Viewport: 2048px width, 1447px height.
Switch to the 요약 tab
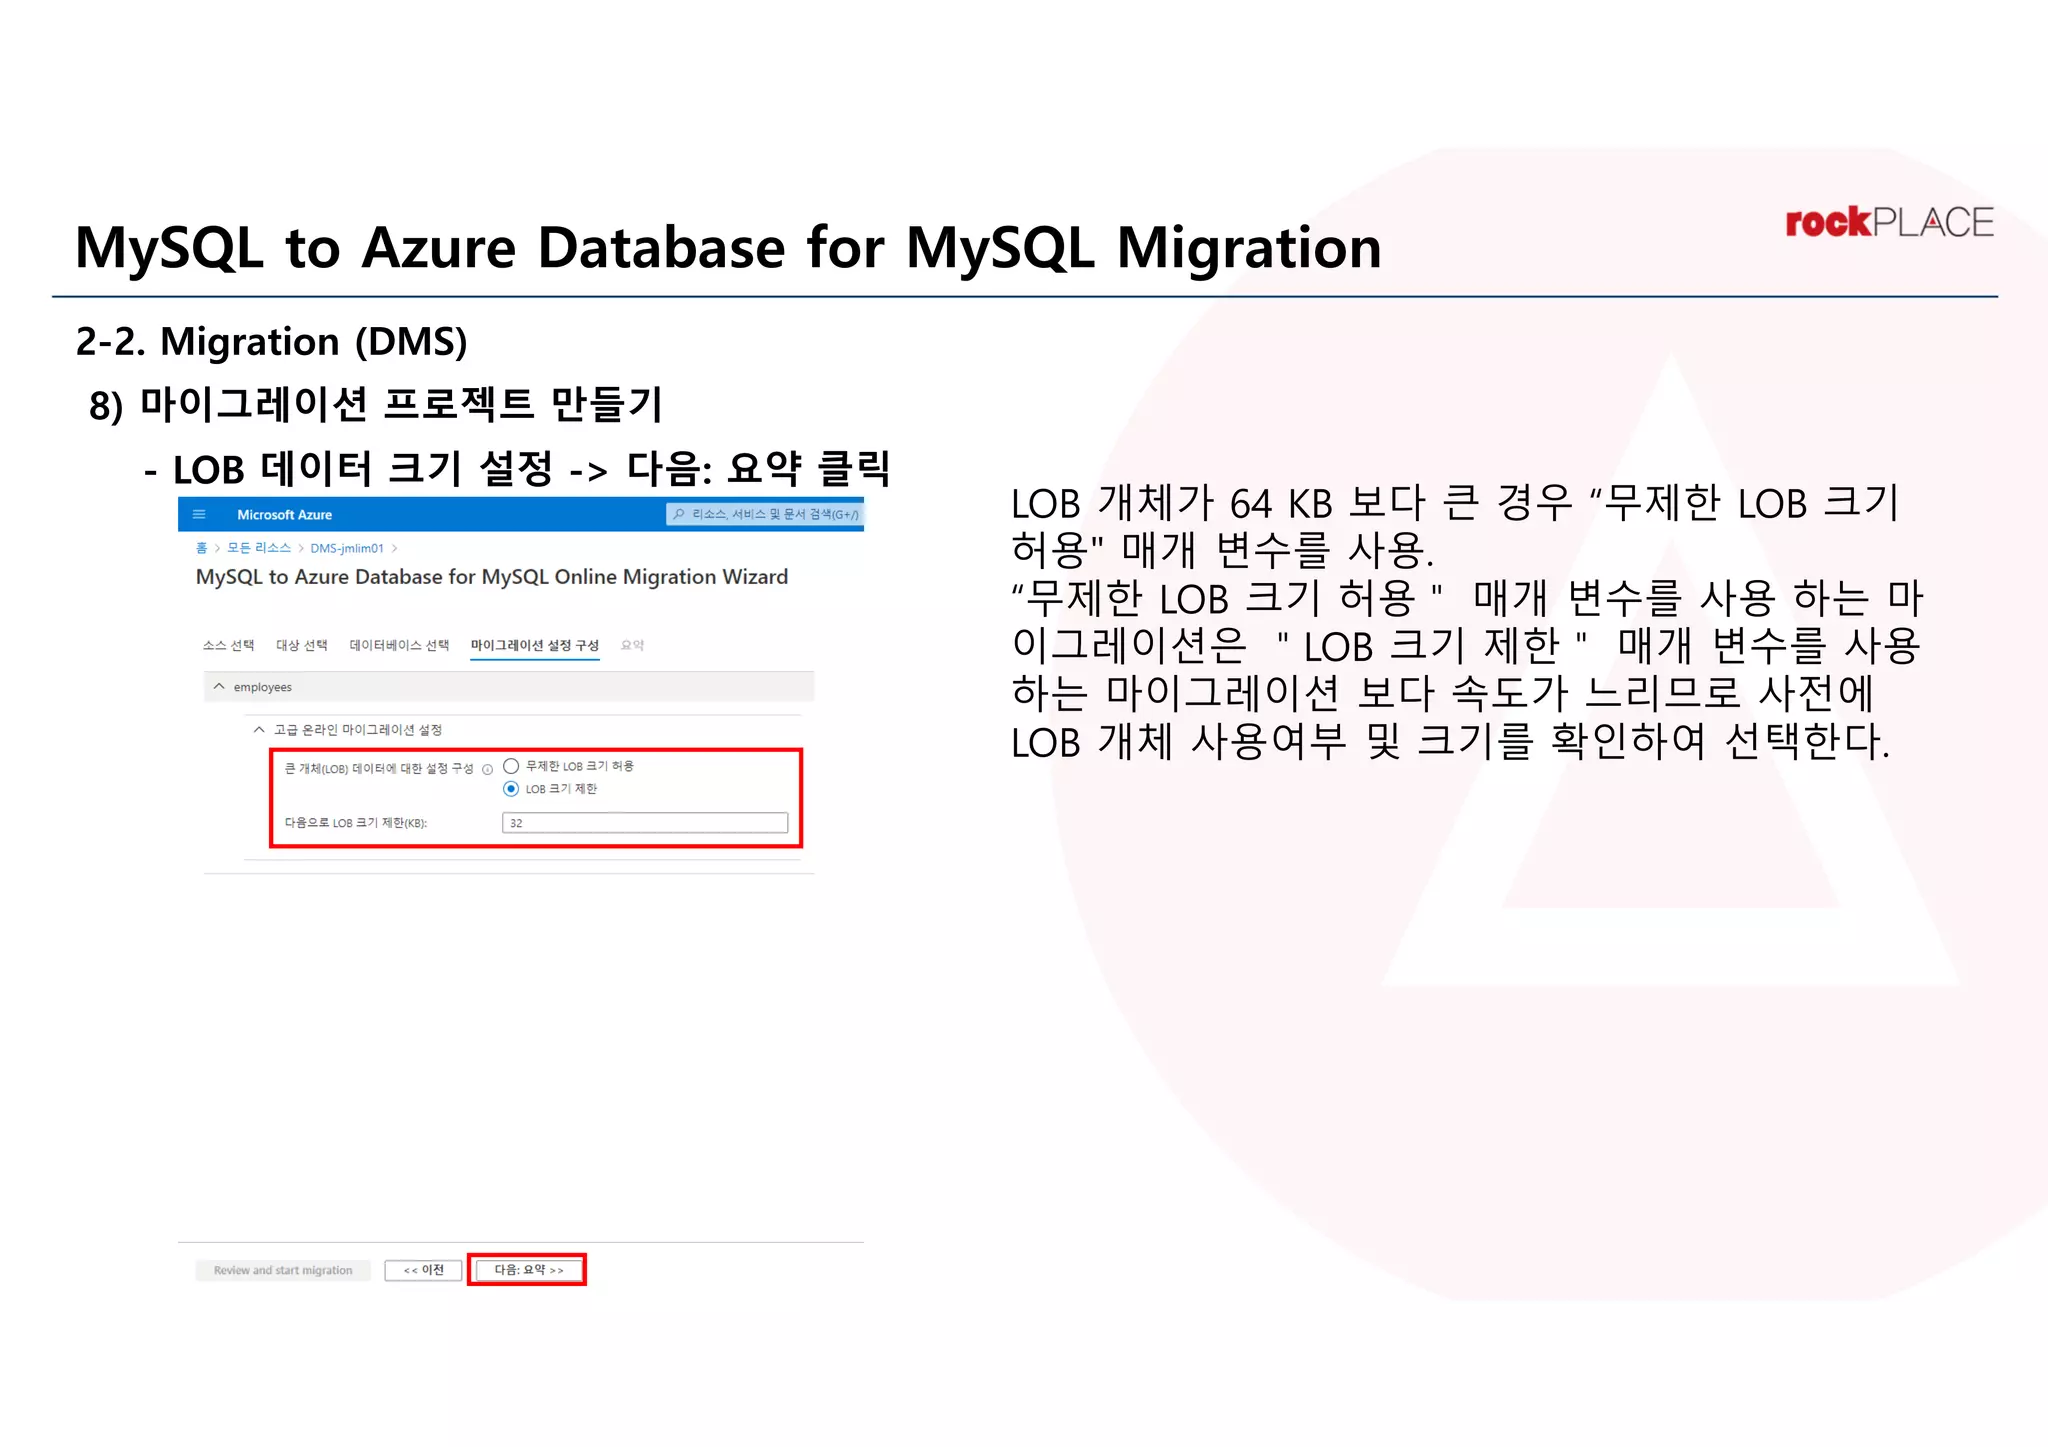[x=632, y=645]
